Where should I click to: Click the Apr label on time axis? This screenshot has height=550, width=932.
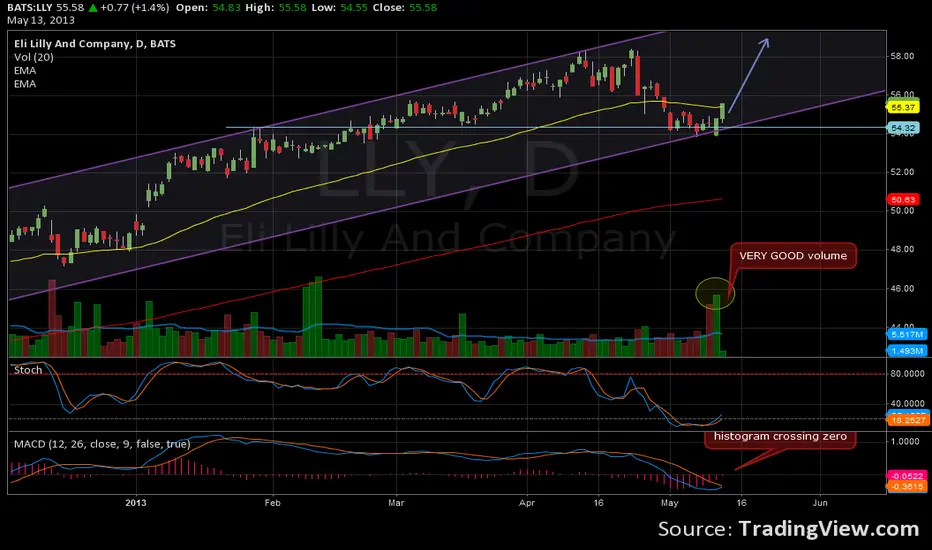pos(527,503)
